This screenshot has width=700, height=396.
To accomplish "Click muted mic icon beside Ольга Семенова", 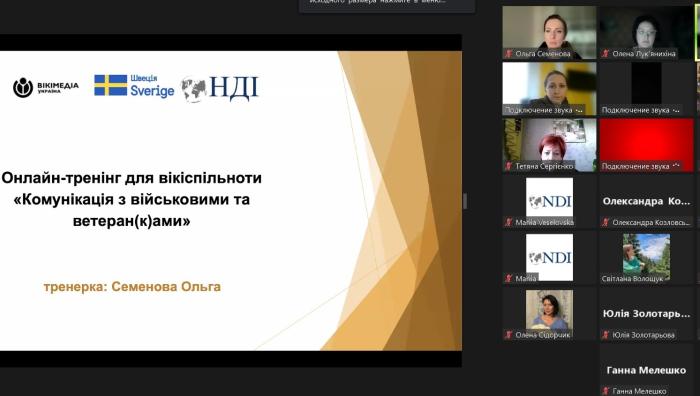I will (508, 54).
